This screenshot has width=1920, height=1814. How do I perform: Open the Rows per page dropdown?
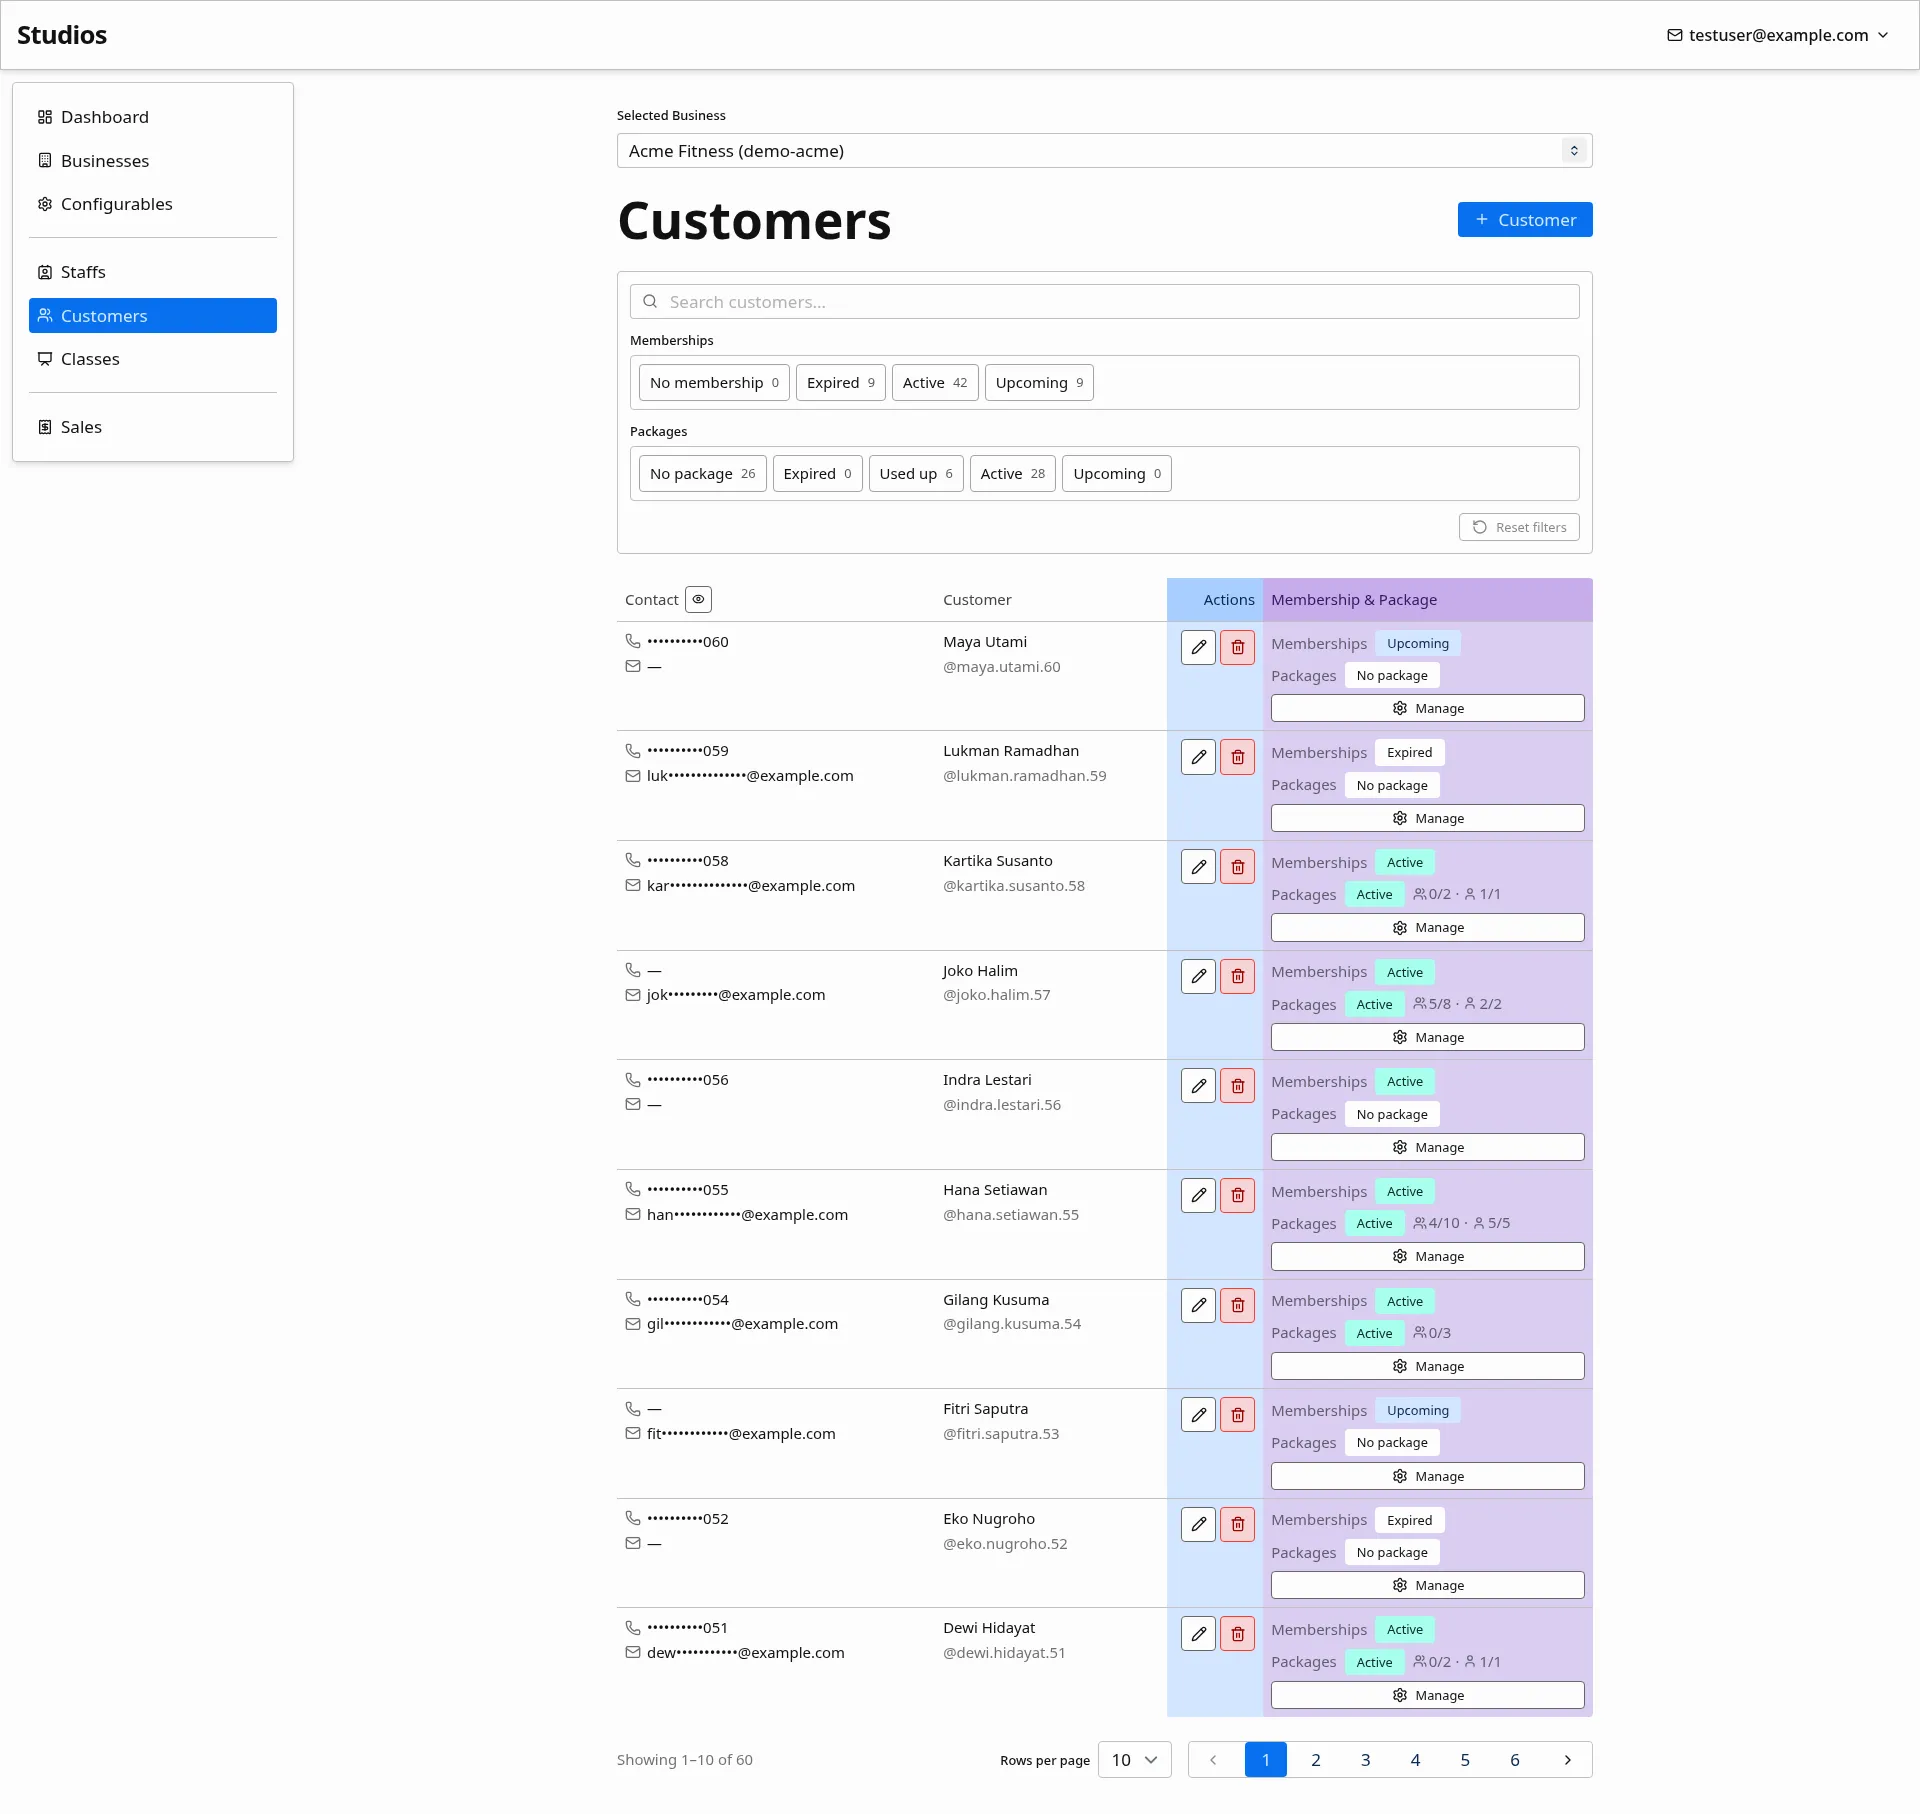[1134, 1760]
